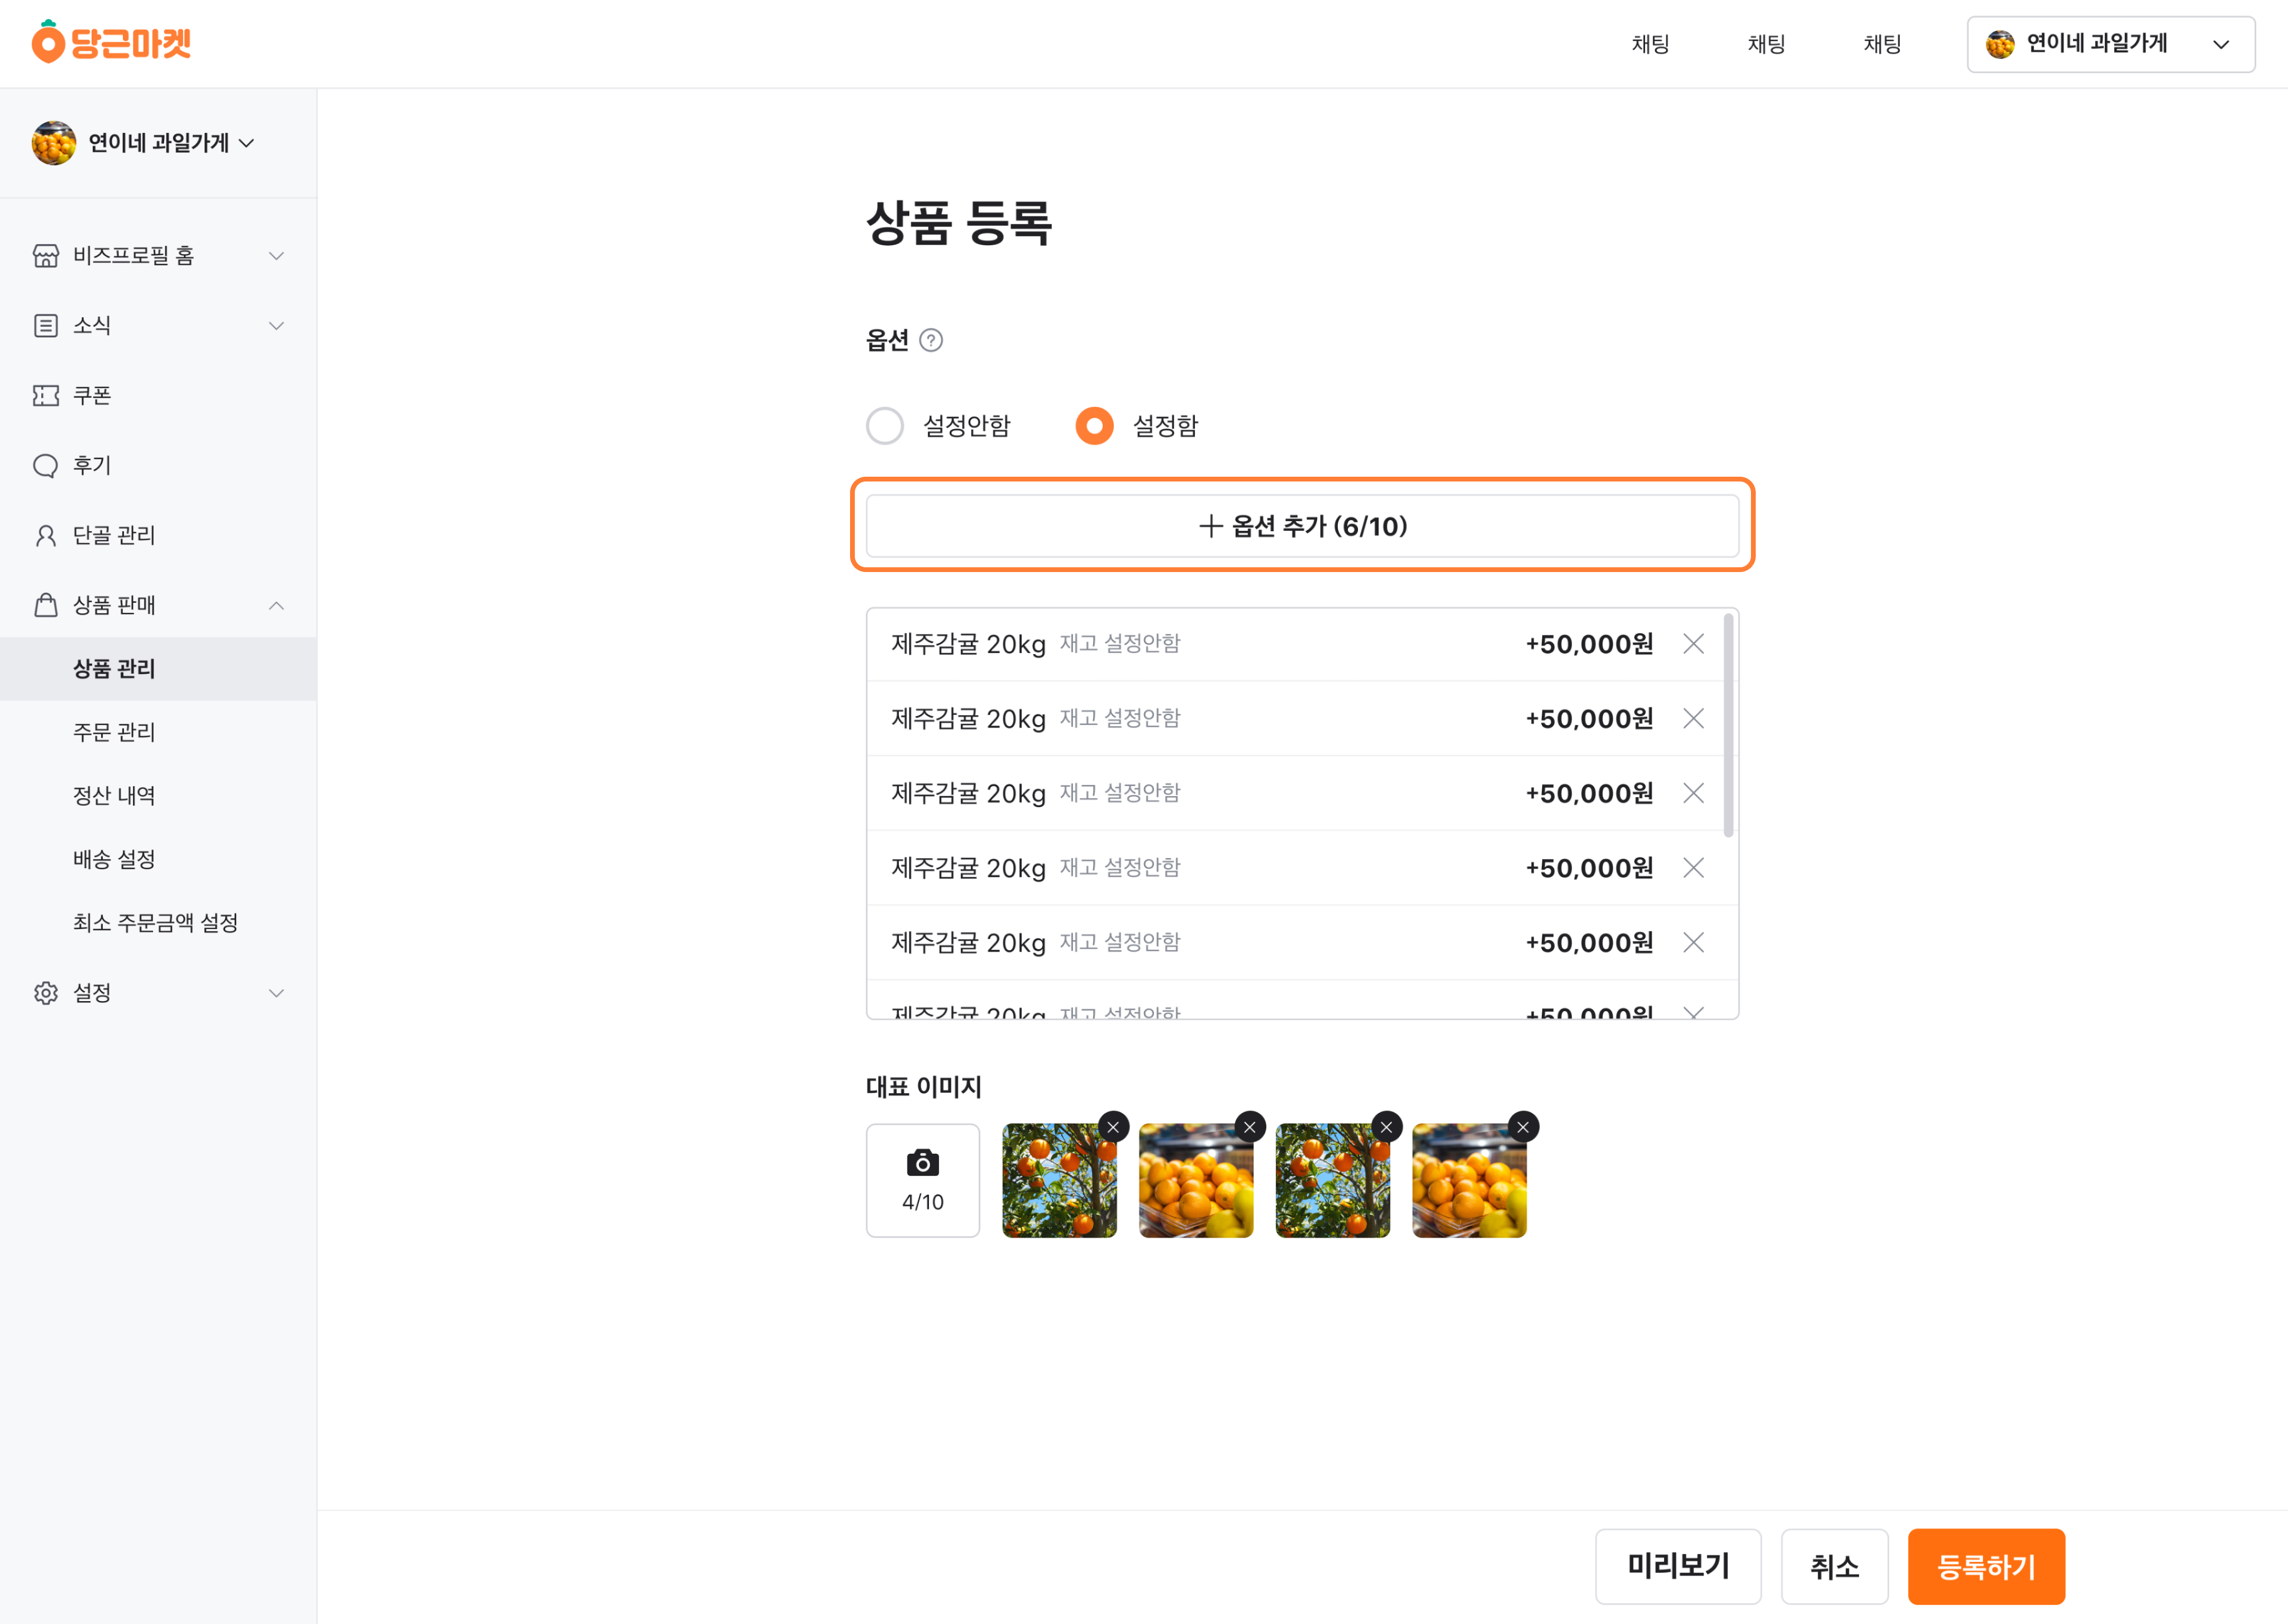Open the 쿠폰 coupon sidebar item
Screen dimensions: 2288x1624
point(92,395)
